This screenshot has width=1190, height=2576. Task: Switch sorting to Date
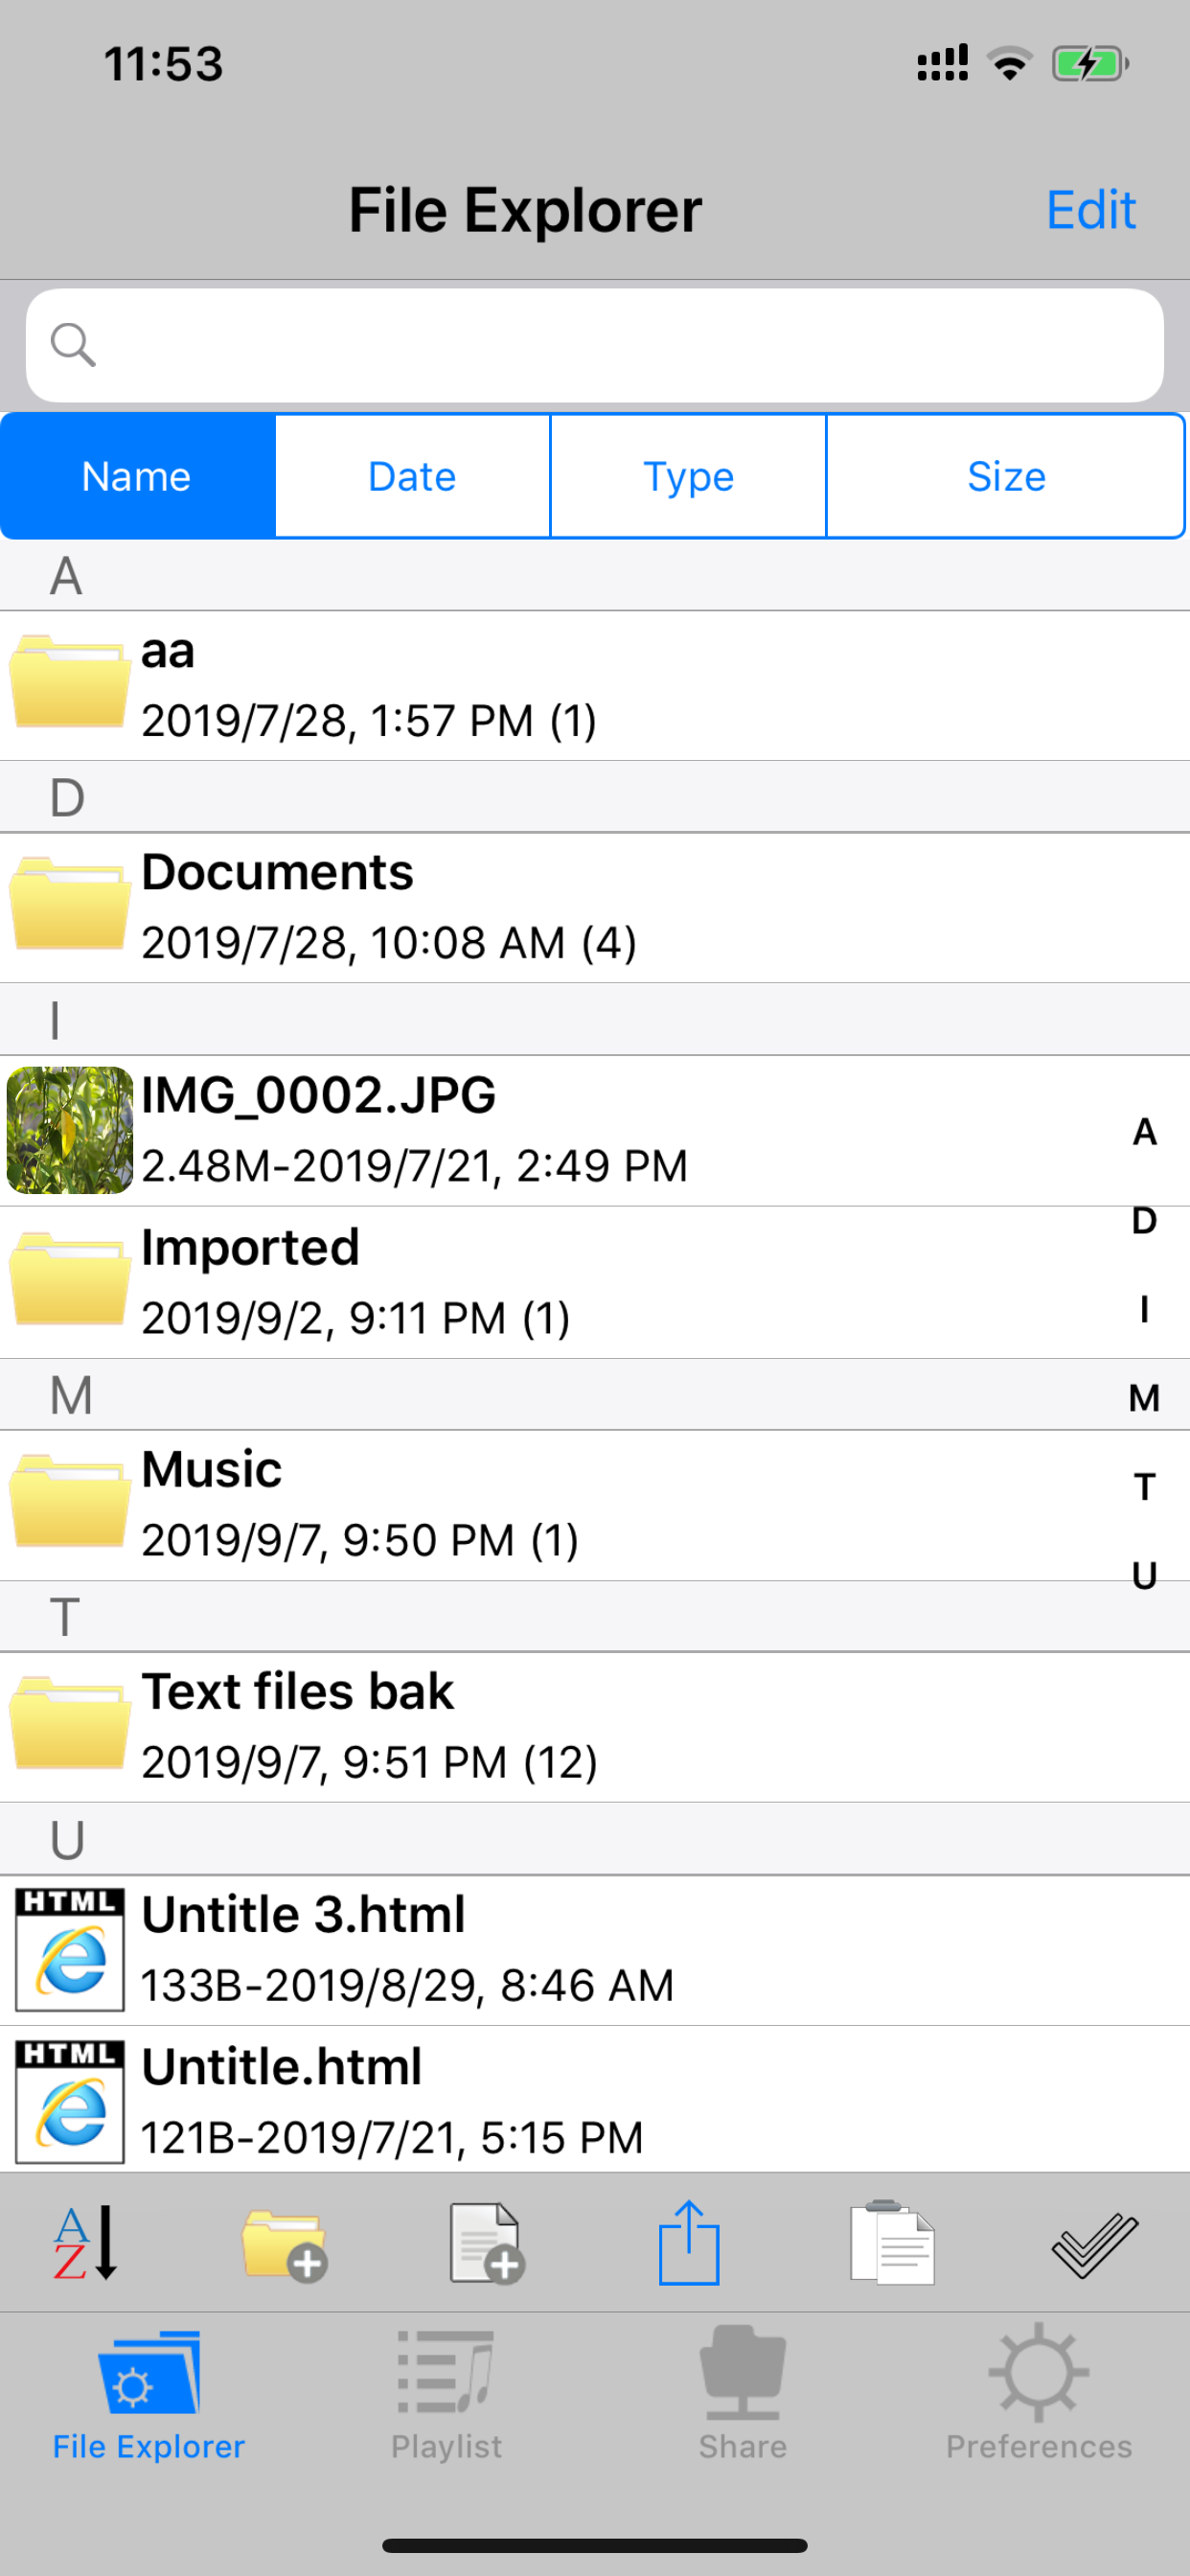click(411, 476)
